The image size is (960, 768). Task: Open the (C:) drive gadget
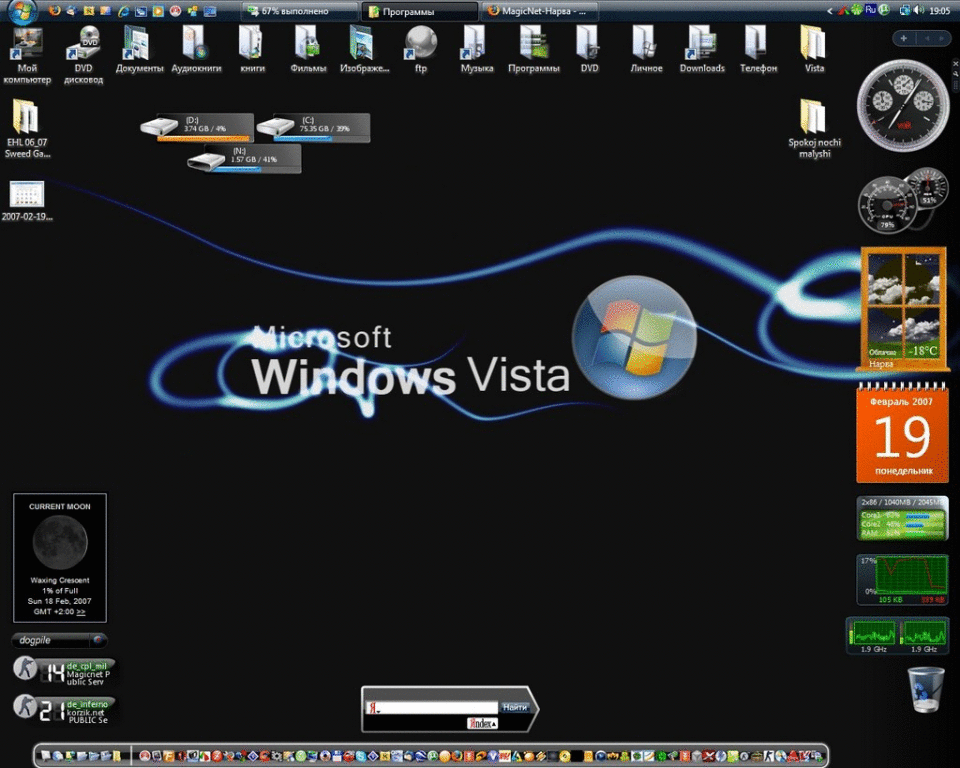pyautogui.click(x=313, y=127)
